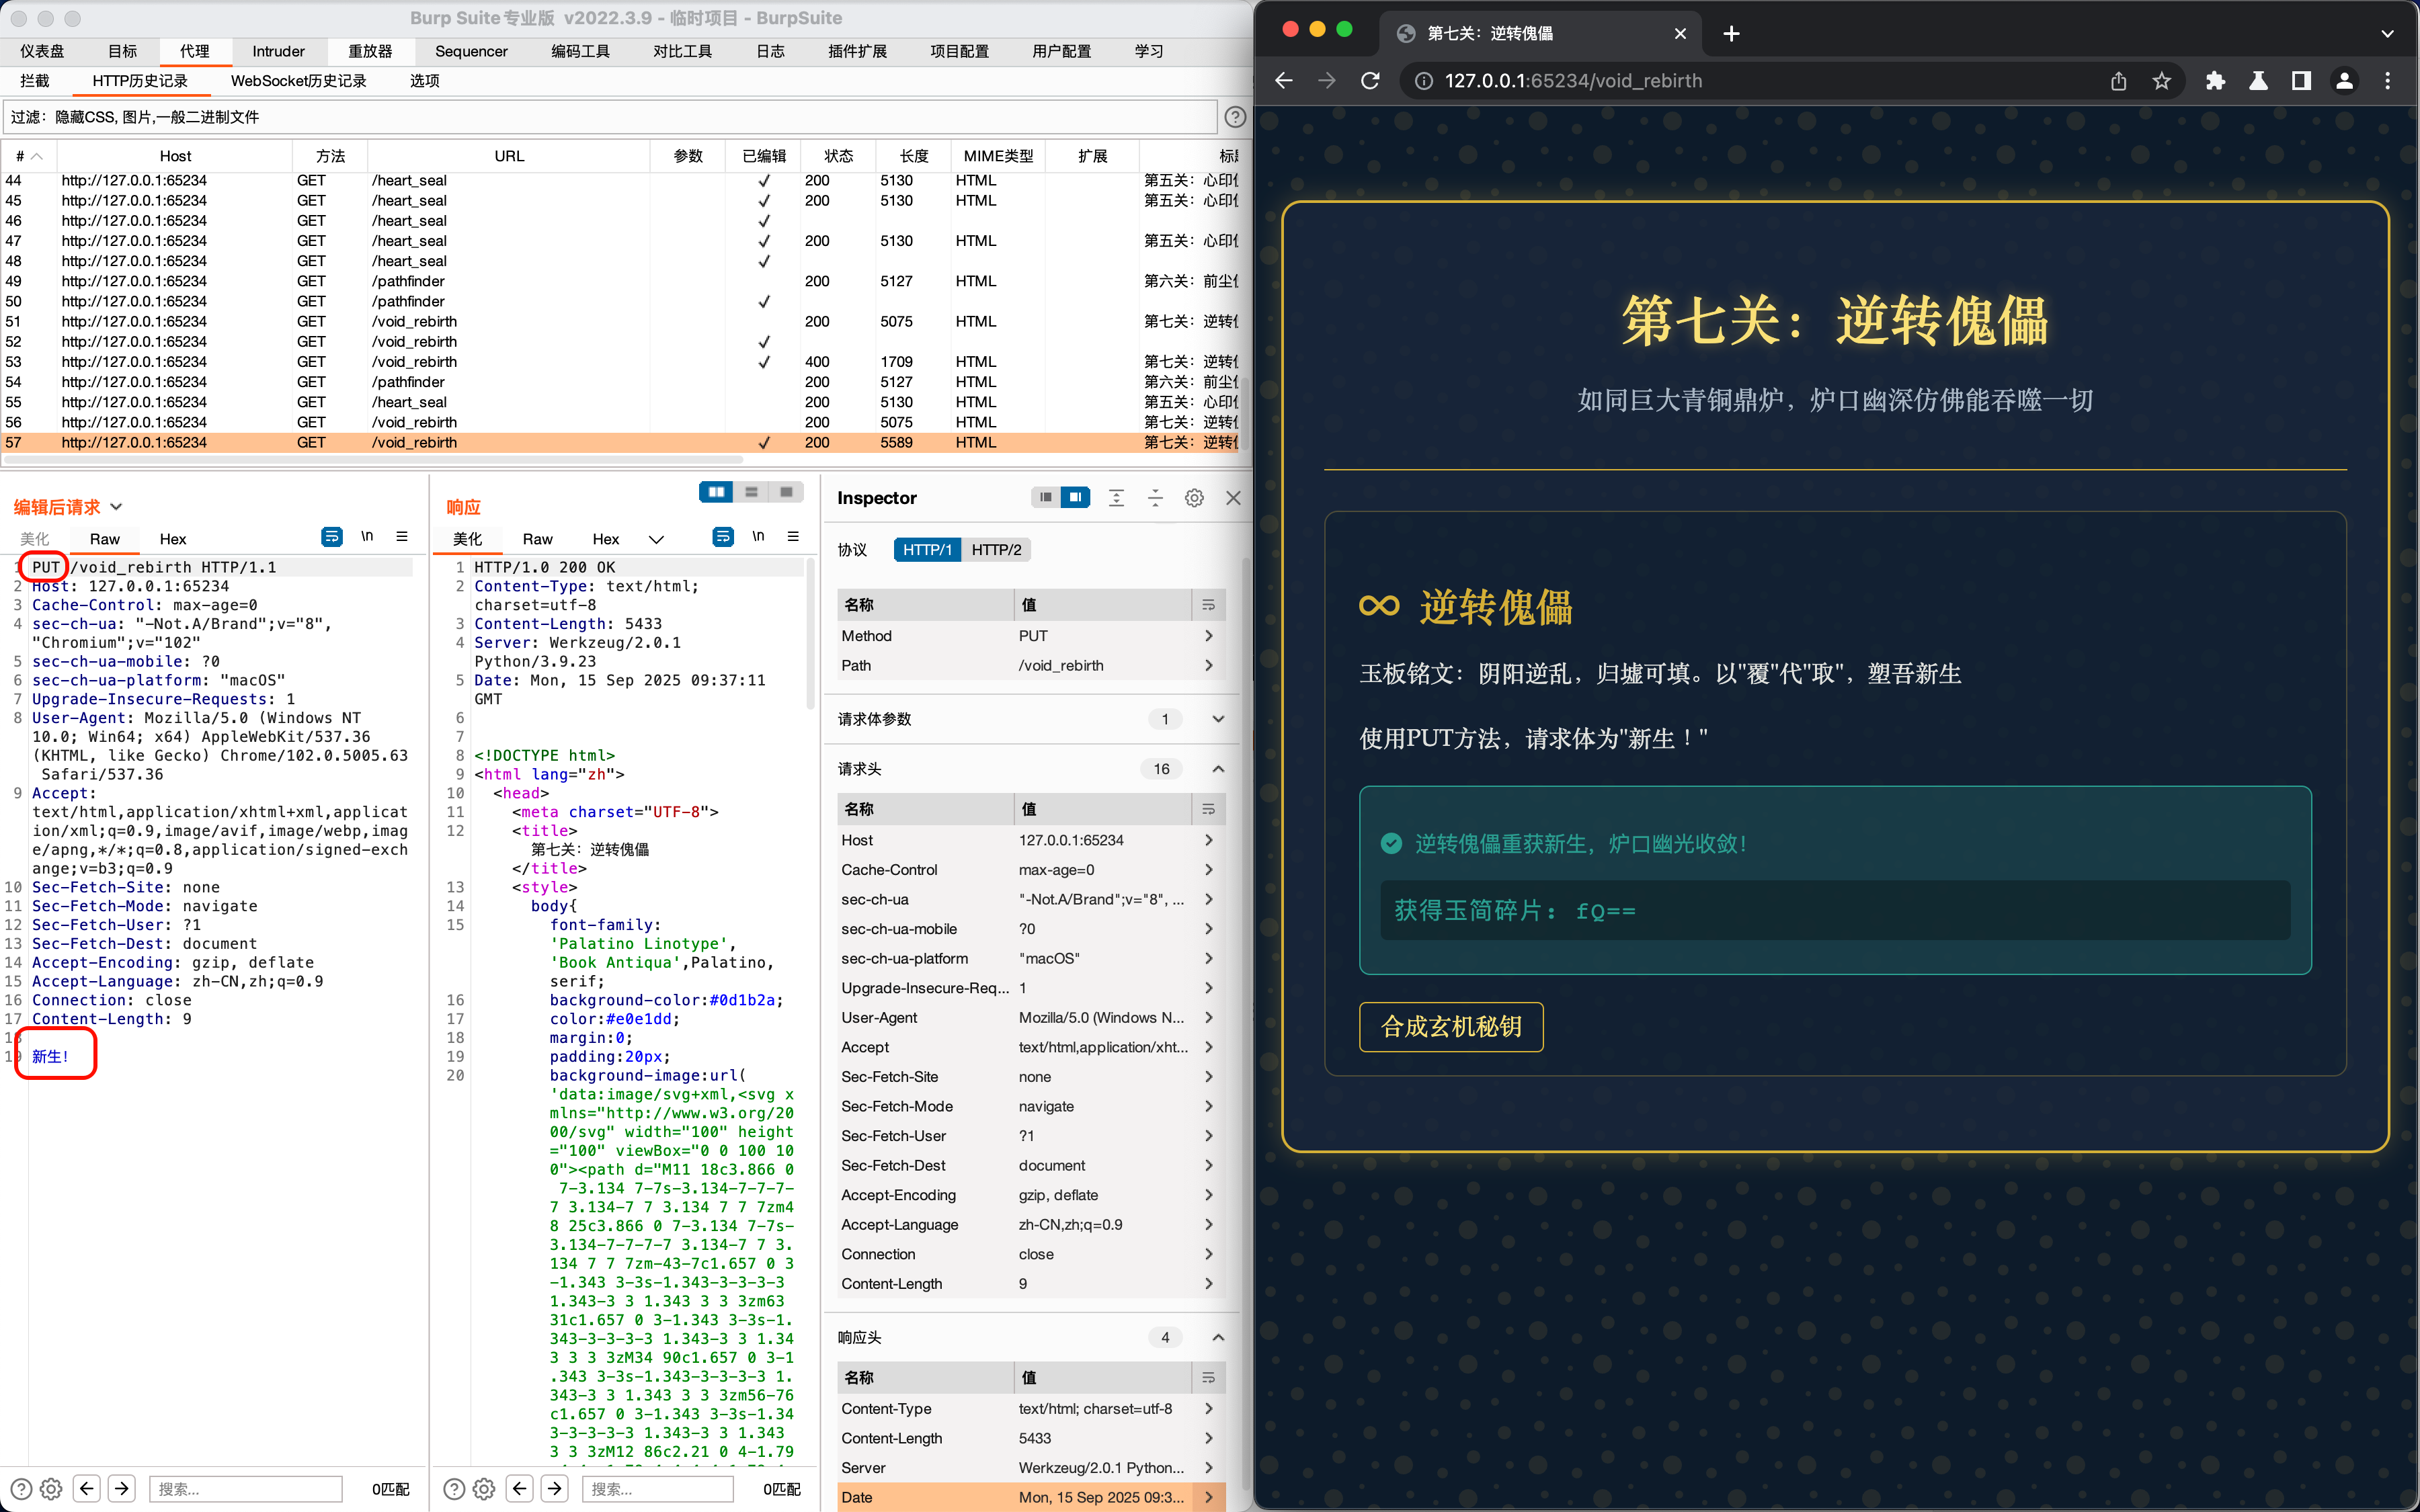This screenshot has width=2420, height=1512.
Task: Click the request search input field
Action: (x=245, y=1488)
